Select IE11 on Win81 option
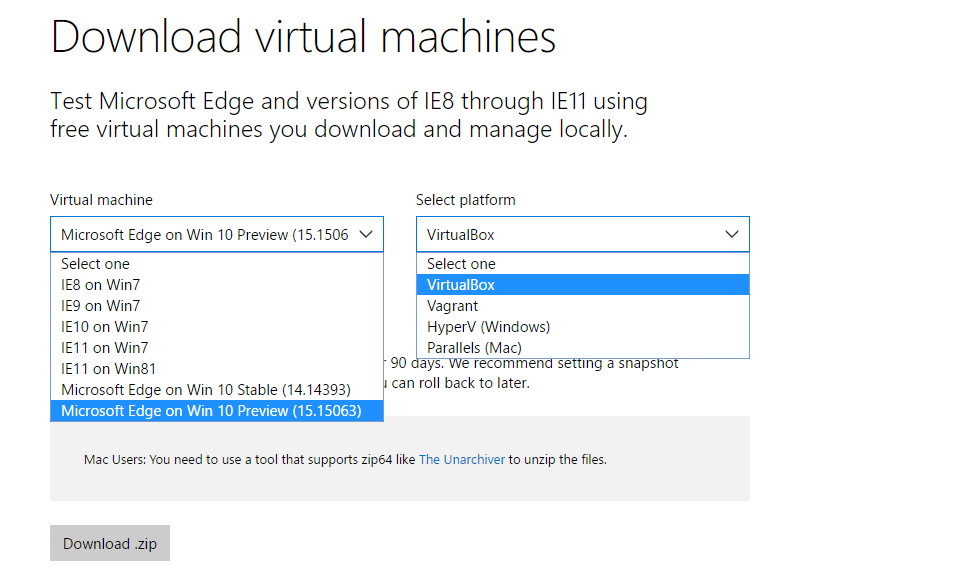953x575 pixels. click(x=217, y=368)
